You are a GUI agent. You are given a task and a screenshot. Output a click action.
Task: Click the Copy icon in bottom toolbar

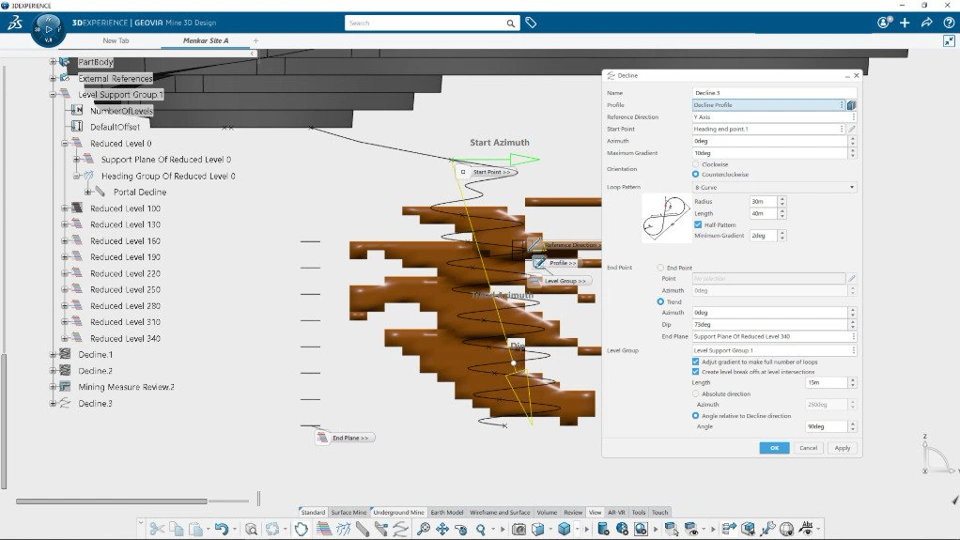(x=176, y=528)
